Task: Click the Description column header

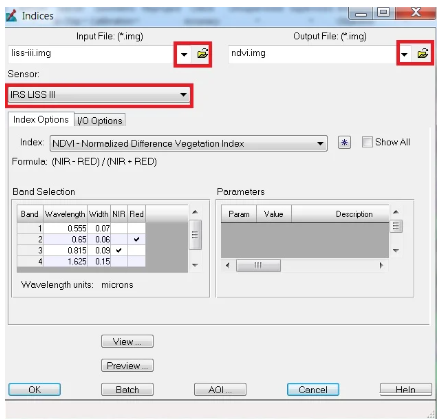Action: pyautogui.click(x=340, y=214)
